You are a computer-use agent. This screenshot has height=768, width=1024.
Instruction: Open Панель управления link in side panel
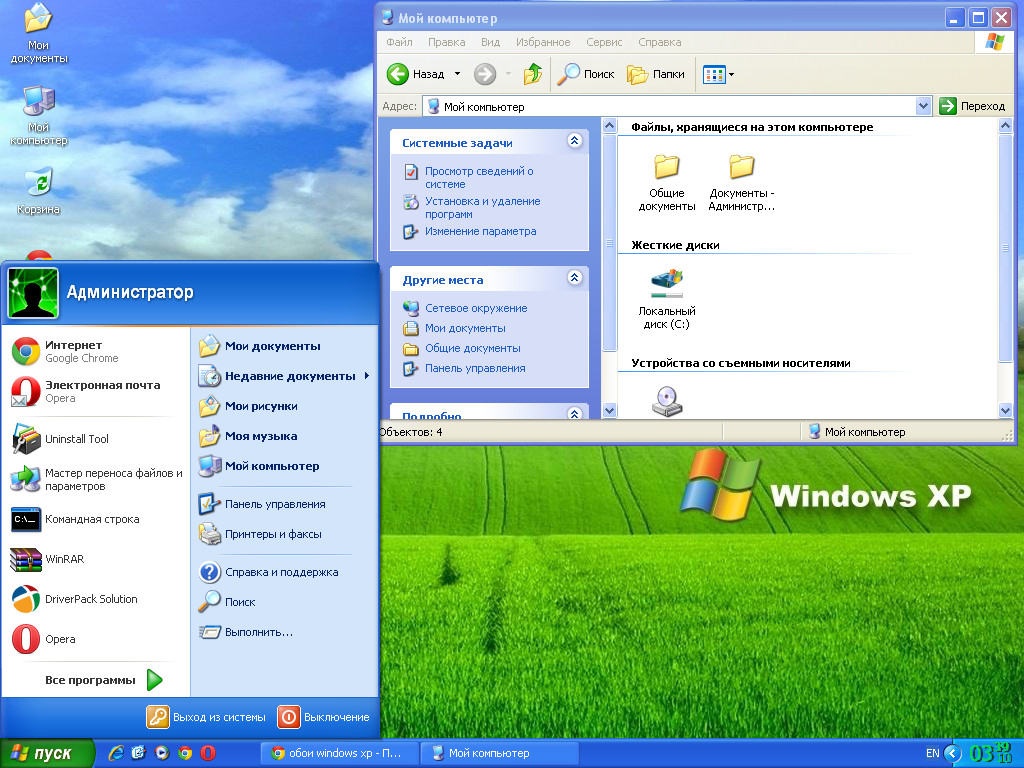click(x=475, y=368)
